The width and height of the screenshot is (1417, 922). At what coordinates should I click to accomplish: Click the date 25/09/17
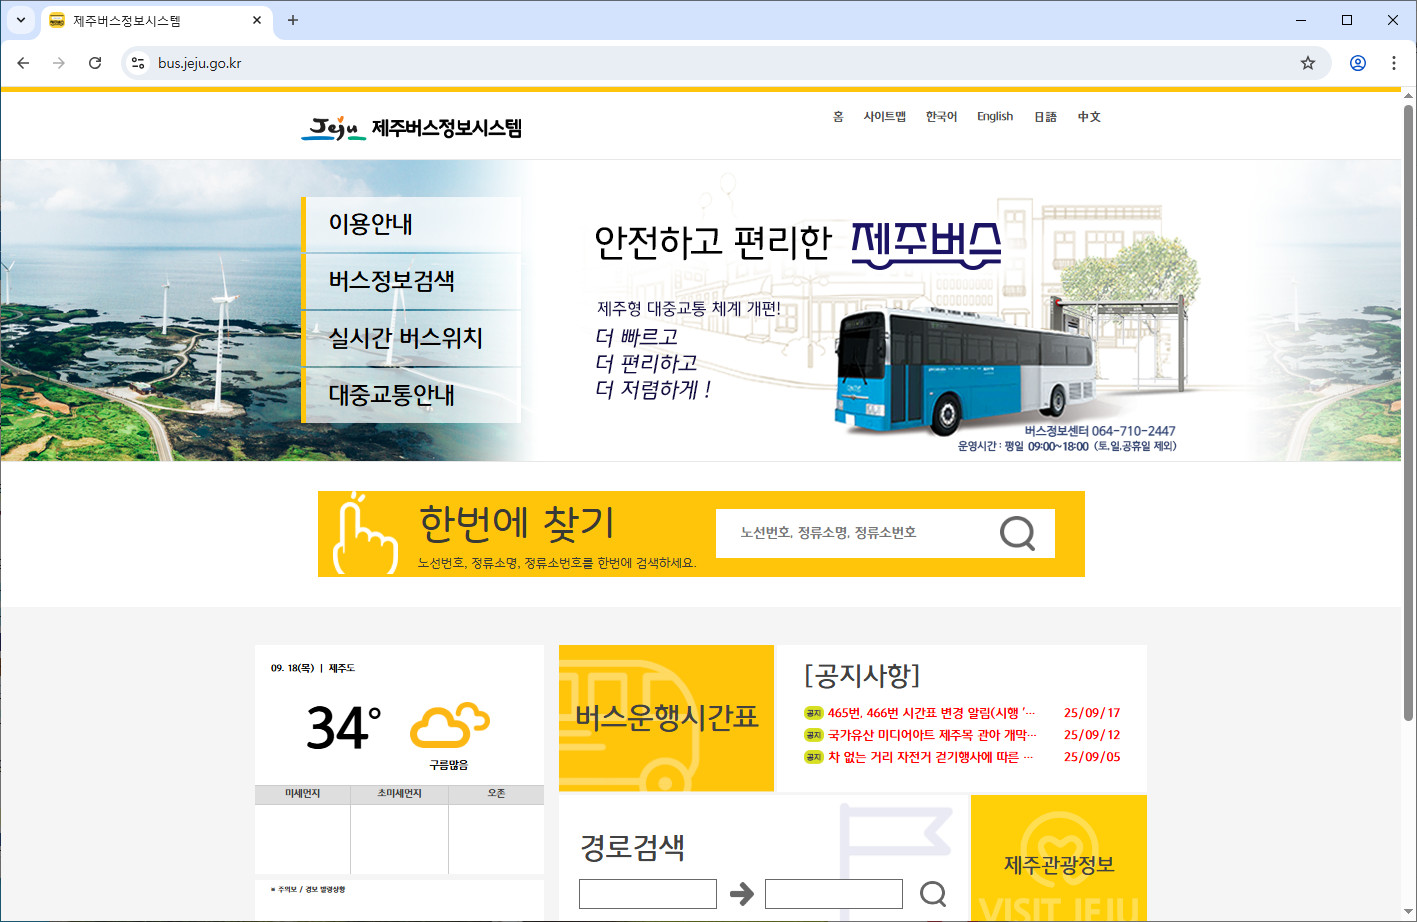point(1092,713)
